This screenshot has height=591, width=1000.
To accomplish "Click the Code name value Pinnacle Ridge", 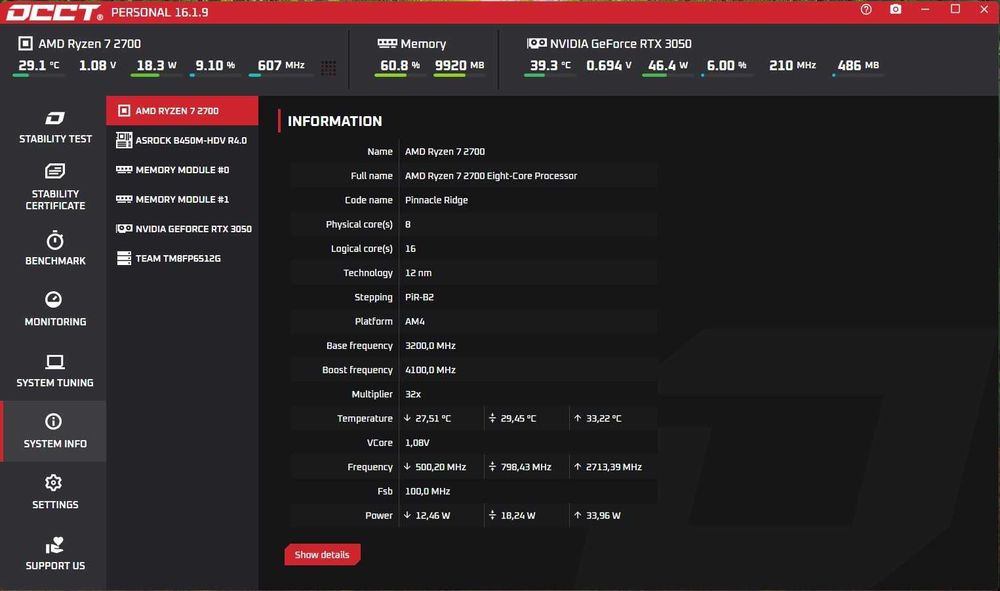I will click(x=436, y=200).
